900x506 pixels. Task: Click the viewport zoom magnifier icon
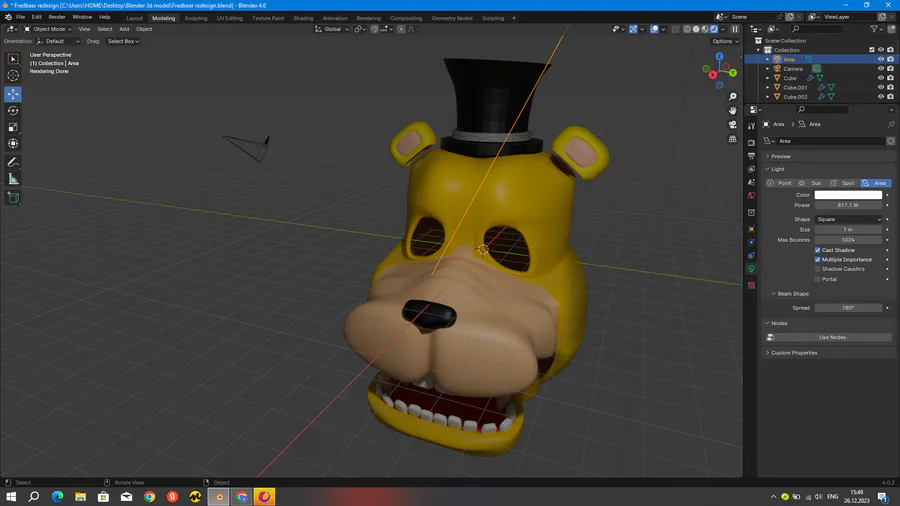coord(732,96)
